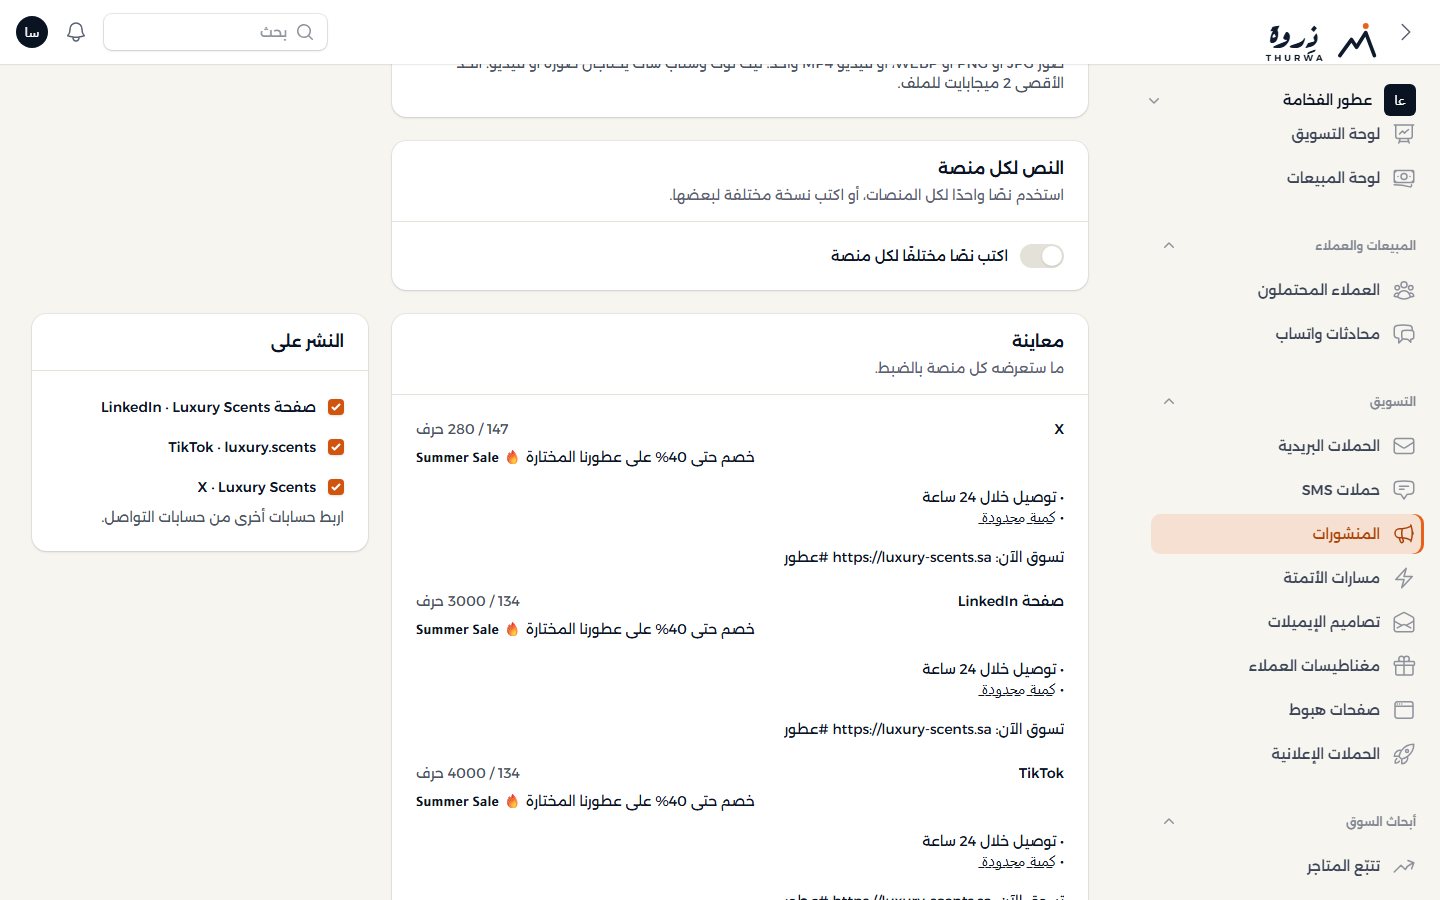Screen dimensions: 1440x900
Task: Uncheck the LinkedIn Luxury Scents page checkbox
Action: click(x=336, y=407)
